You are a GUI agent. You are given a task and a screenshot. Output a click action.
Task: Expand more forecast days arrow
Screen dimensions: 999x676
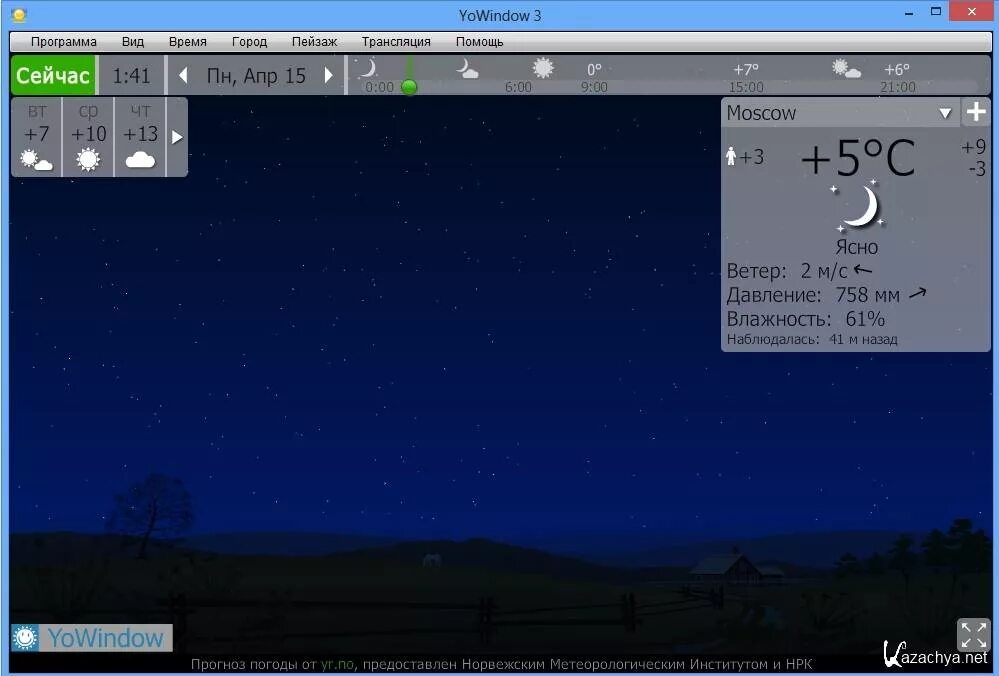177,137
